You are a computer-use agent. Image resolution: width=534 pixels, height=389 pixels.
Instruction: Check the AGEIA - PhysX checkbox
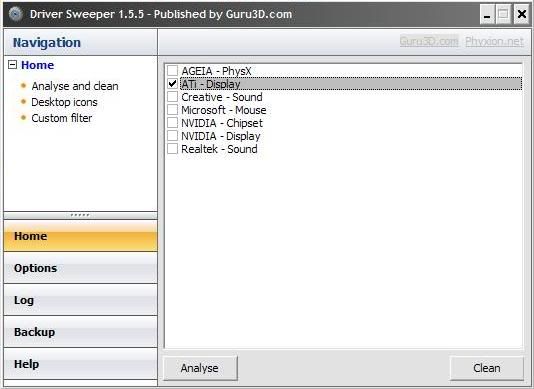(172, 71)
